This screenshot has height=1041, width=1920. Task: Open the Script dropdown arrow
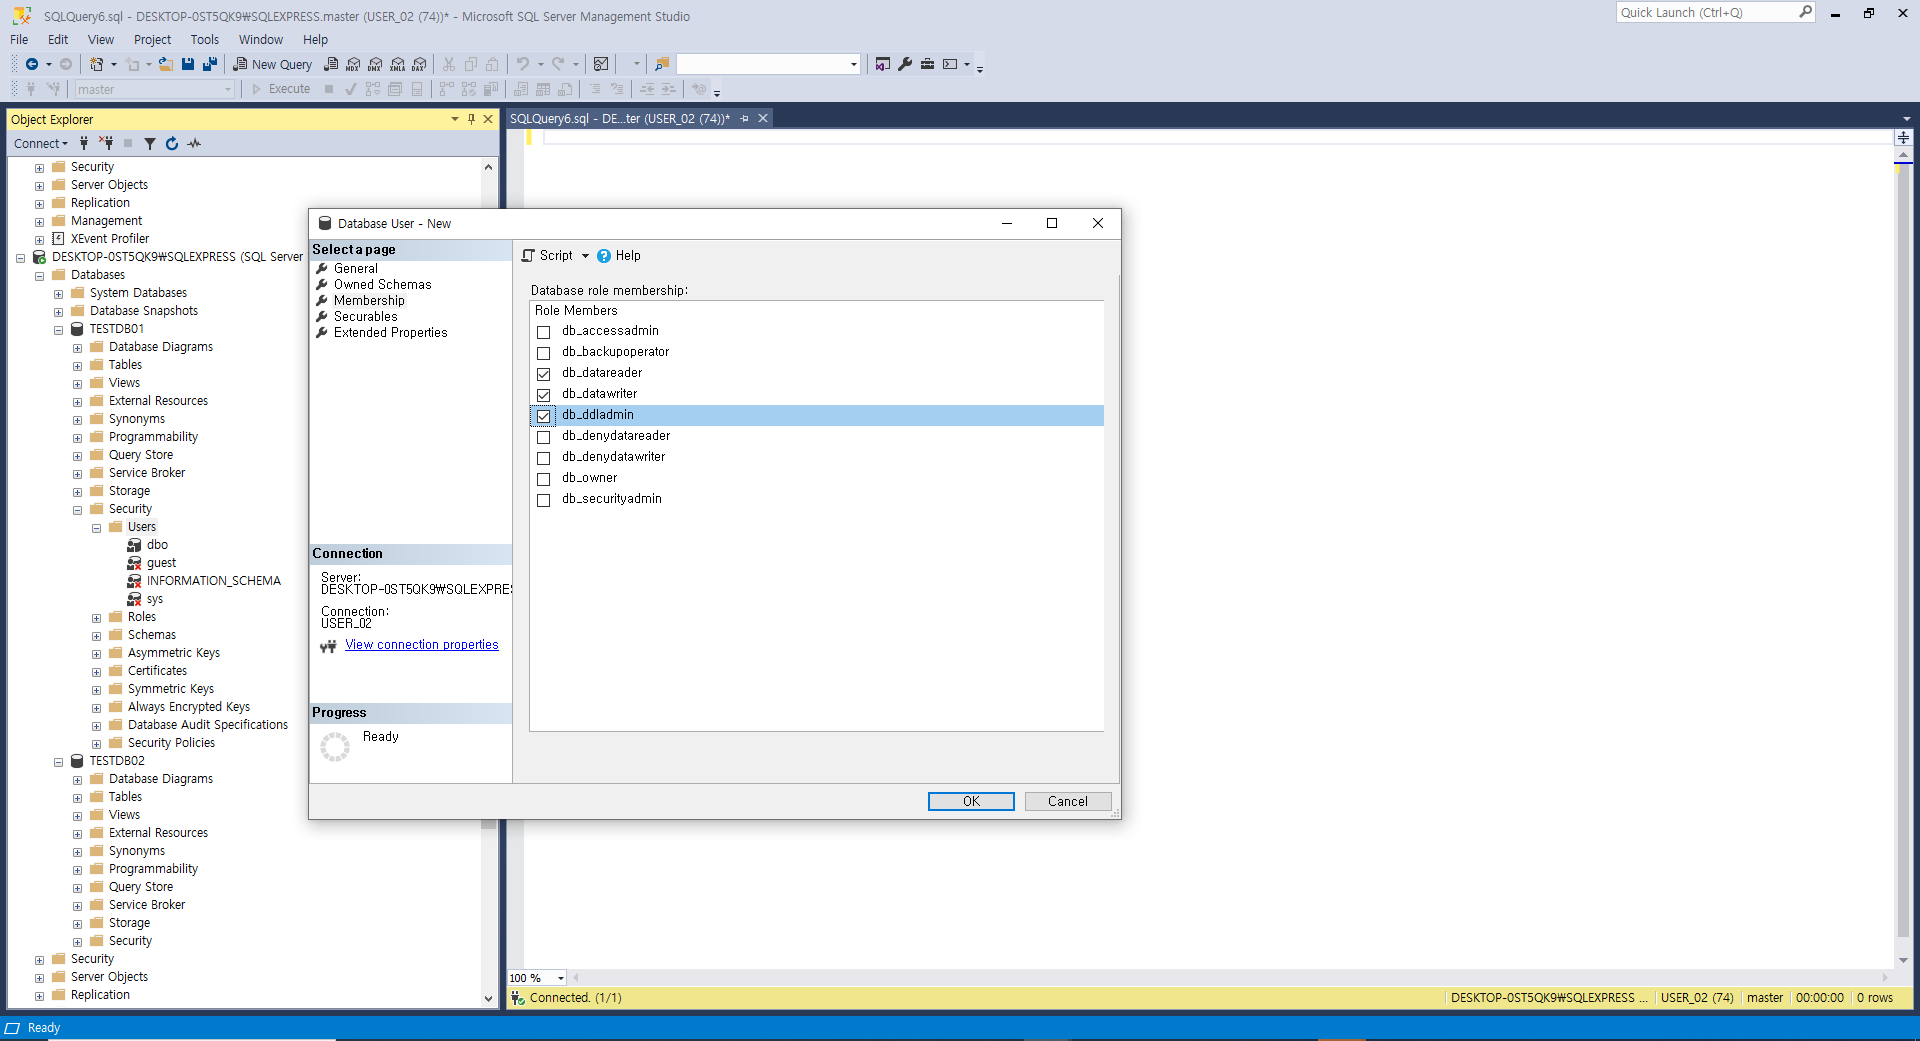586,256
